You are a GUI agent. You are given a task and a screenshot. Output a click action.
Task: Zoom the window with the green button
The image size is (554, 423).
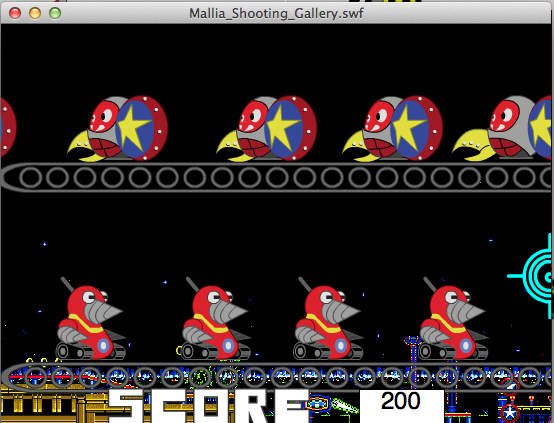55,13
